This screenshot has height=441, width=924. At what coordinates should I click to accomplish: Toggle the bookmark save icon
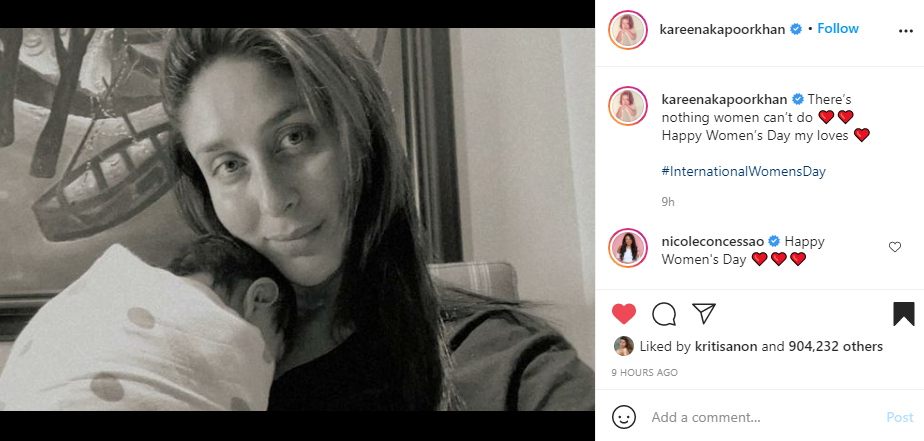pos(903,314)
